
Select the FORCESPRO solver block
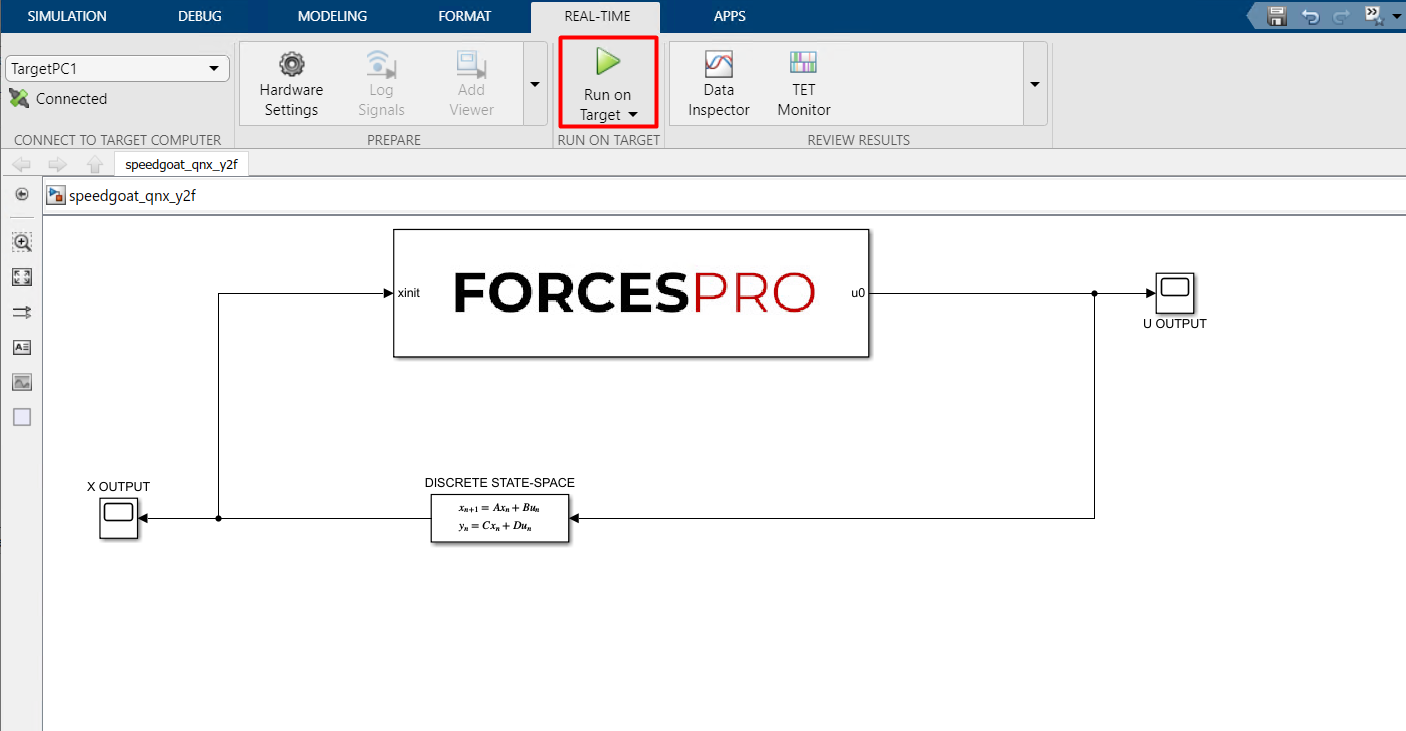point(631,293)
